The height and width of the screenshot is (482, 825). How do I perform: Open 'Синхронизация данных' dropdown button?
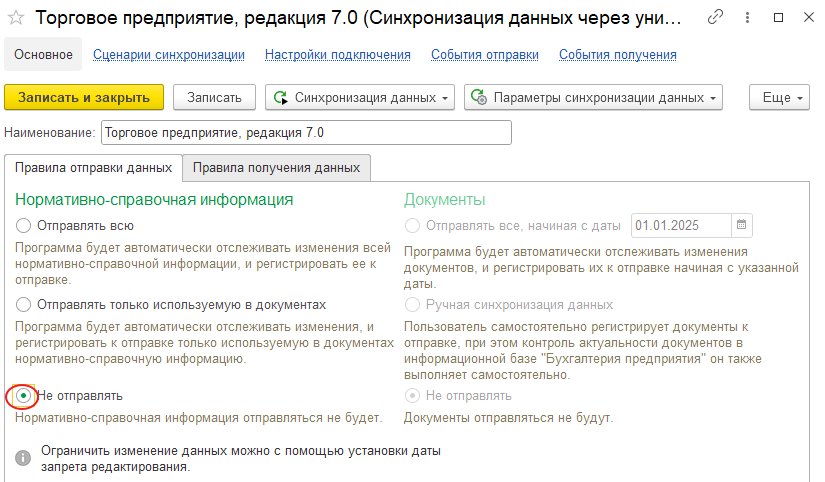[x=360, y=97]
